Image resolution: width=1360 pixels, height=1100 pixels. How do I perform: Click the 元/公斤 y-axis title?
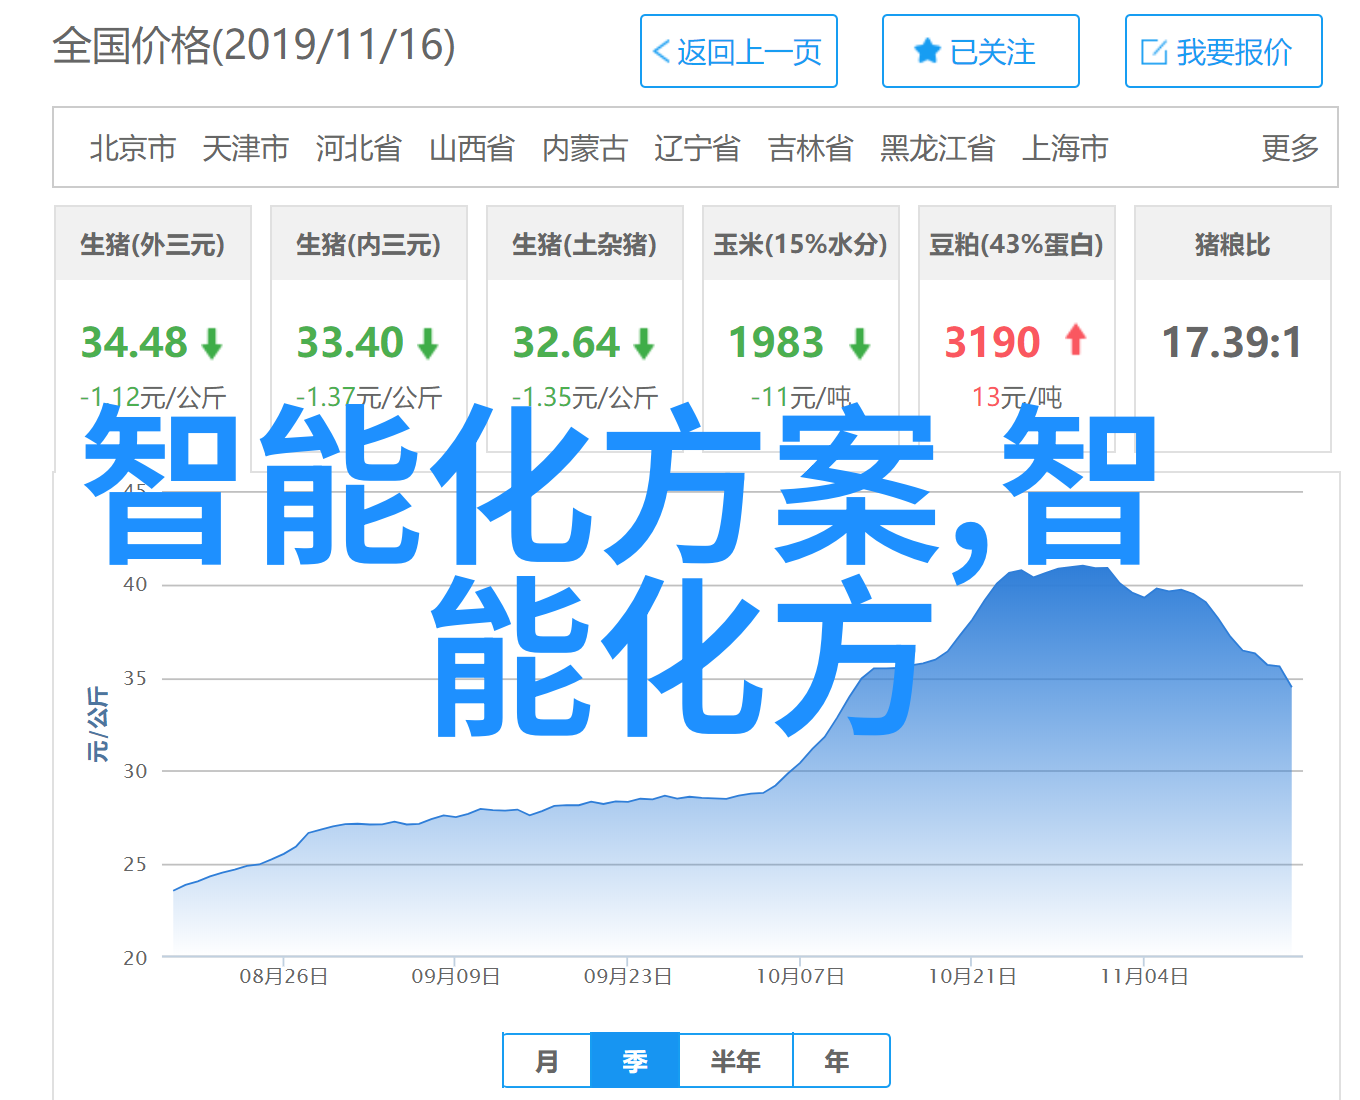[x=98, y=724]
